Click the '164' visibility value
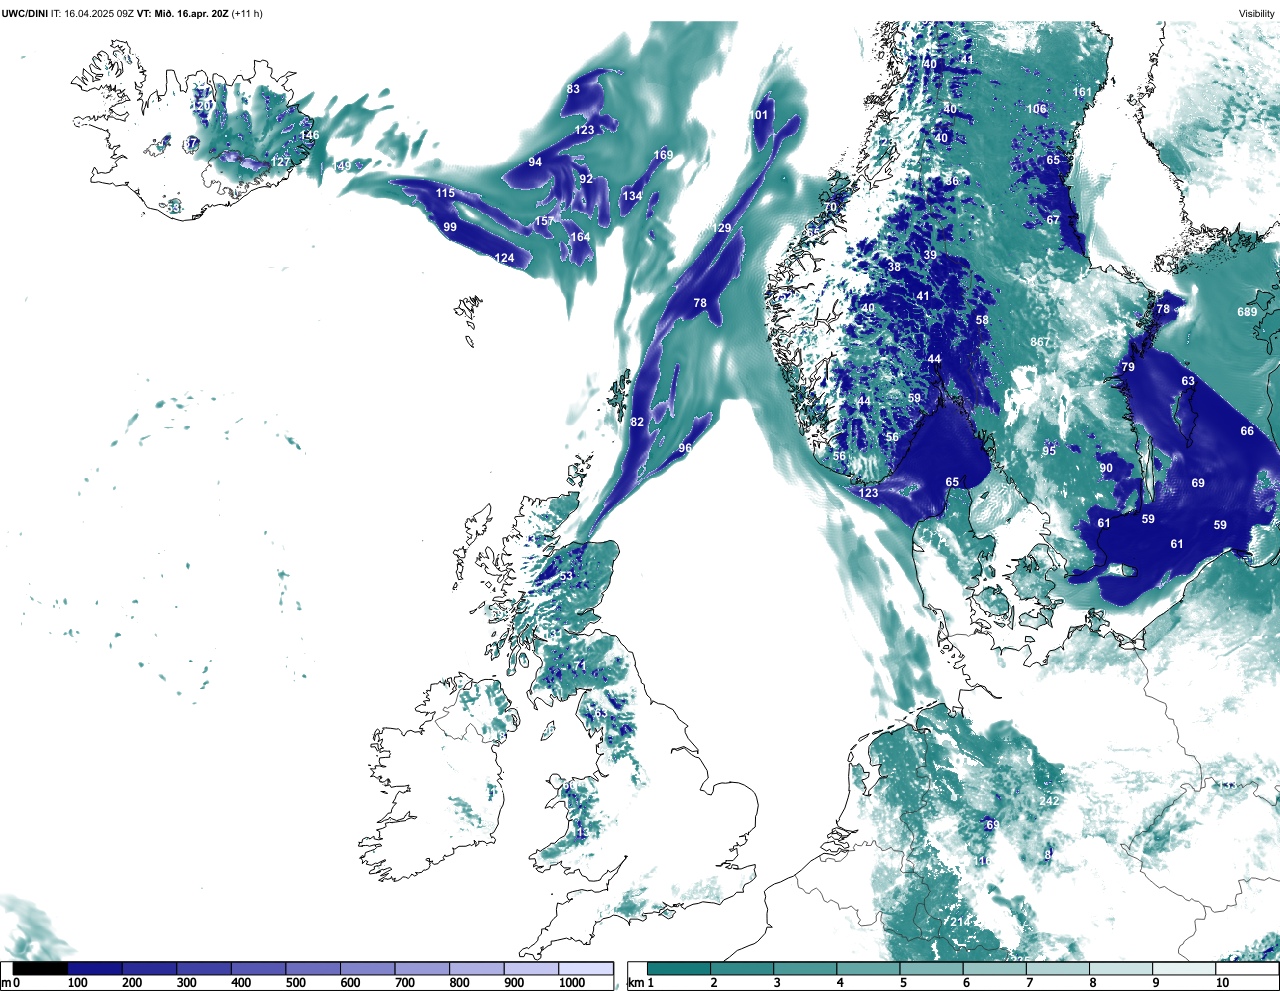Image resolution: width=1280 pixels, height=991 pixels. tap(580, 237)
